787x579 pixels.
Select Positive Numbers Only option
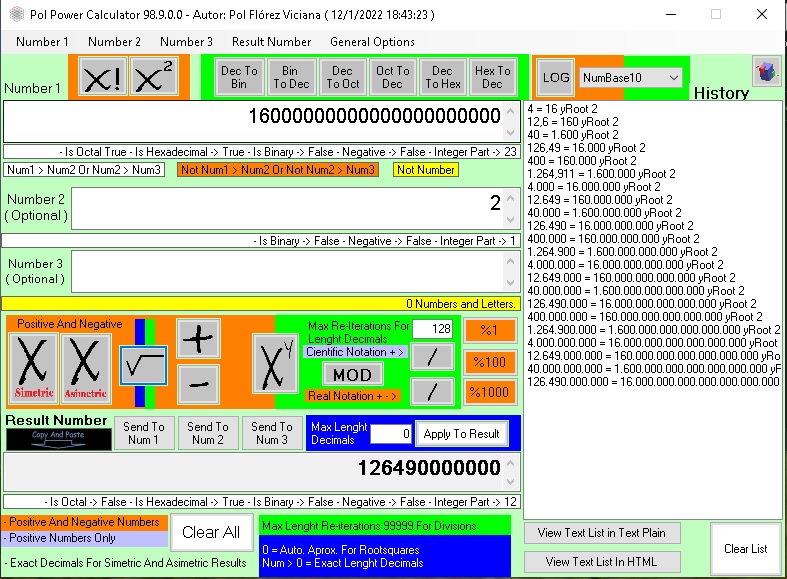(x=84, y=538)
